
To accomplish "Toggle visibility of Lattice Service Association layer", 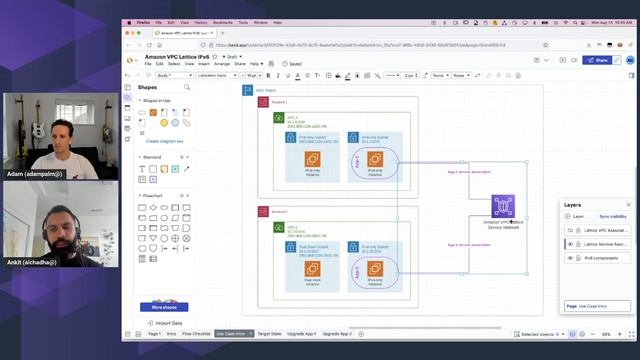I will [570, 244].
